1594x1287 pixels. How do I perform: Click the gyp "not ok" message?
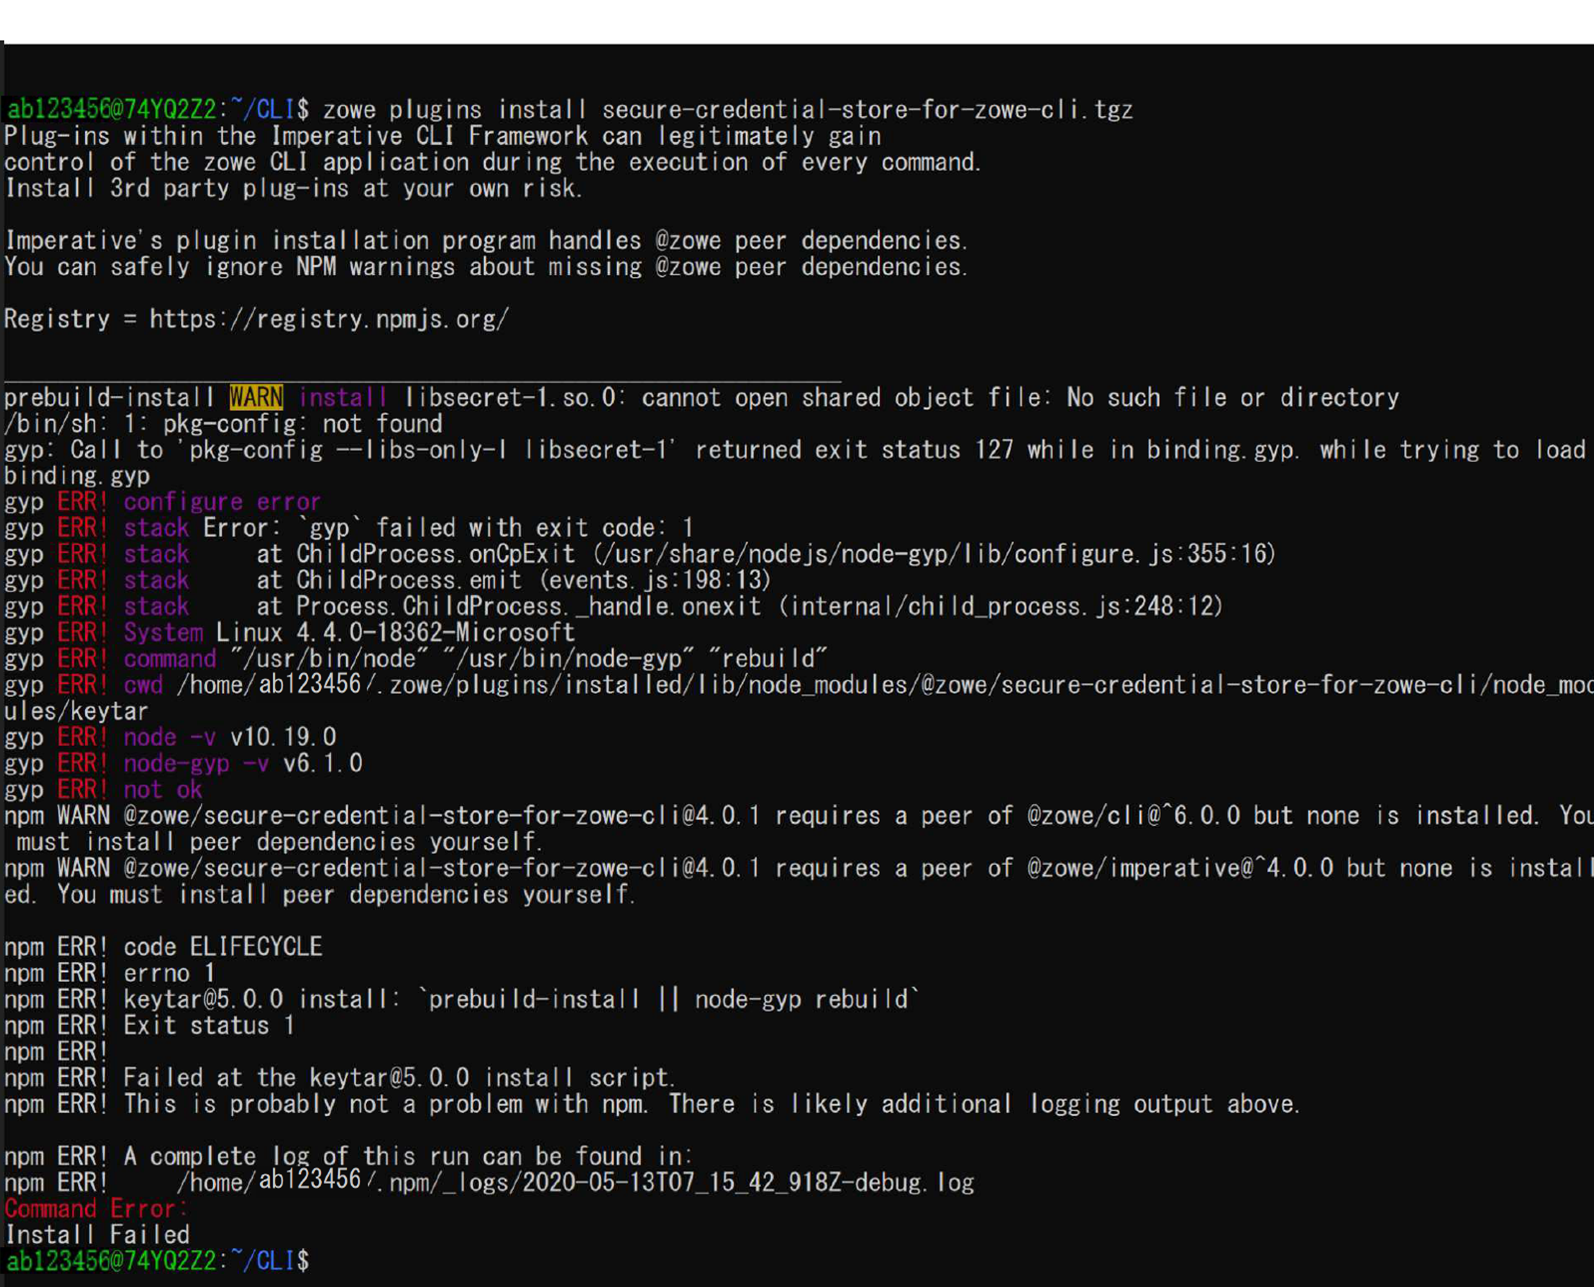click(x=163, y=790)
